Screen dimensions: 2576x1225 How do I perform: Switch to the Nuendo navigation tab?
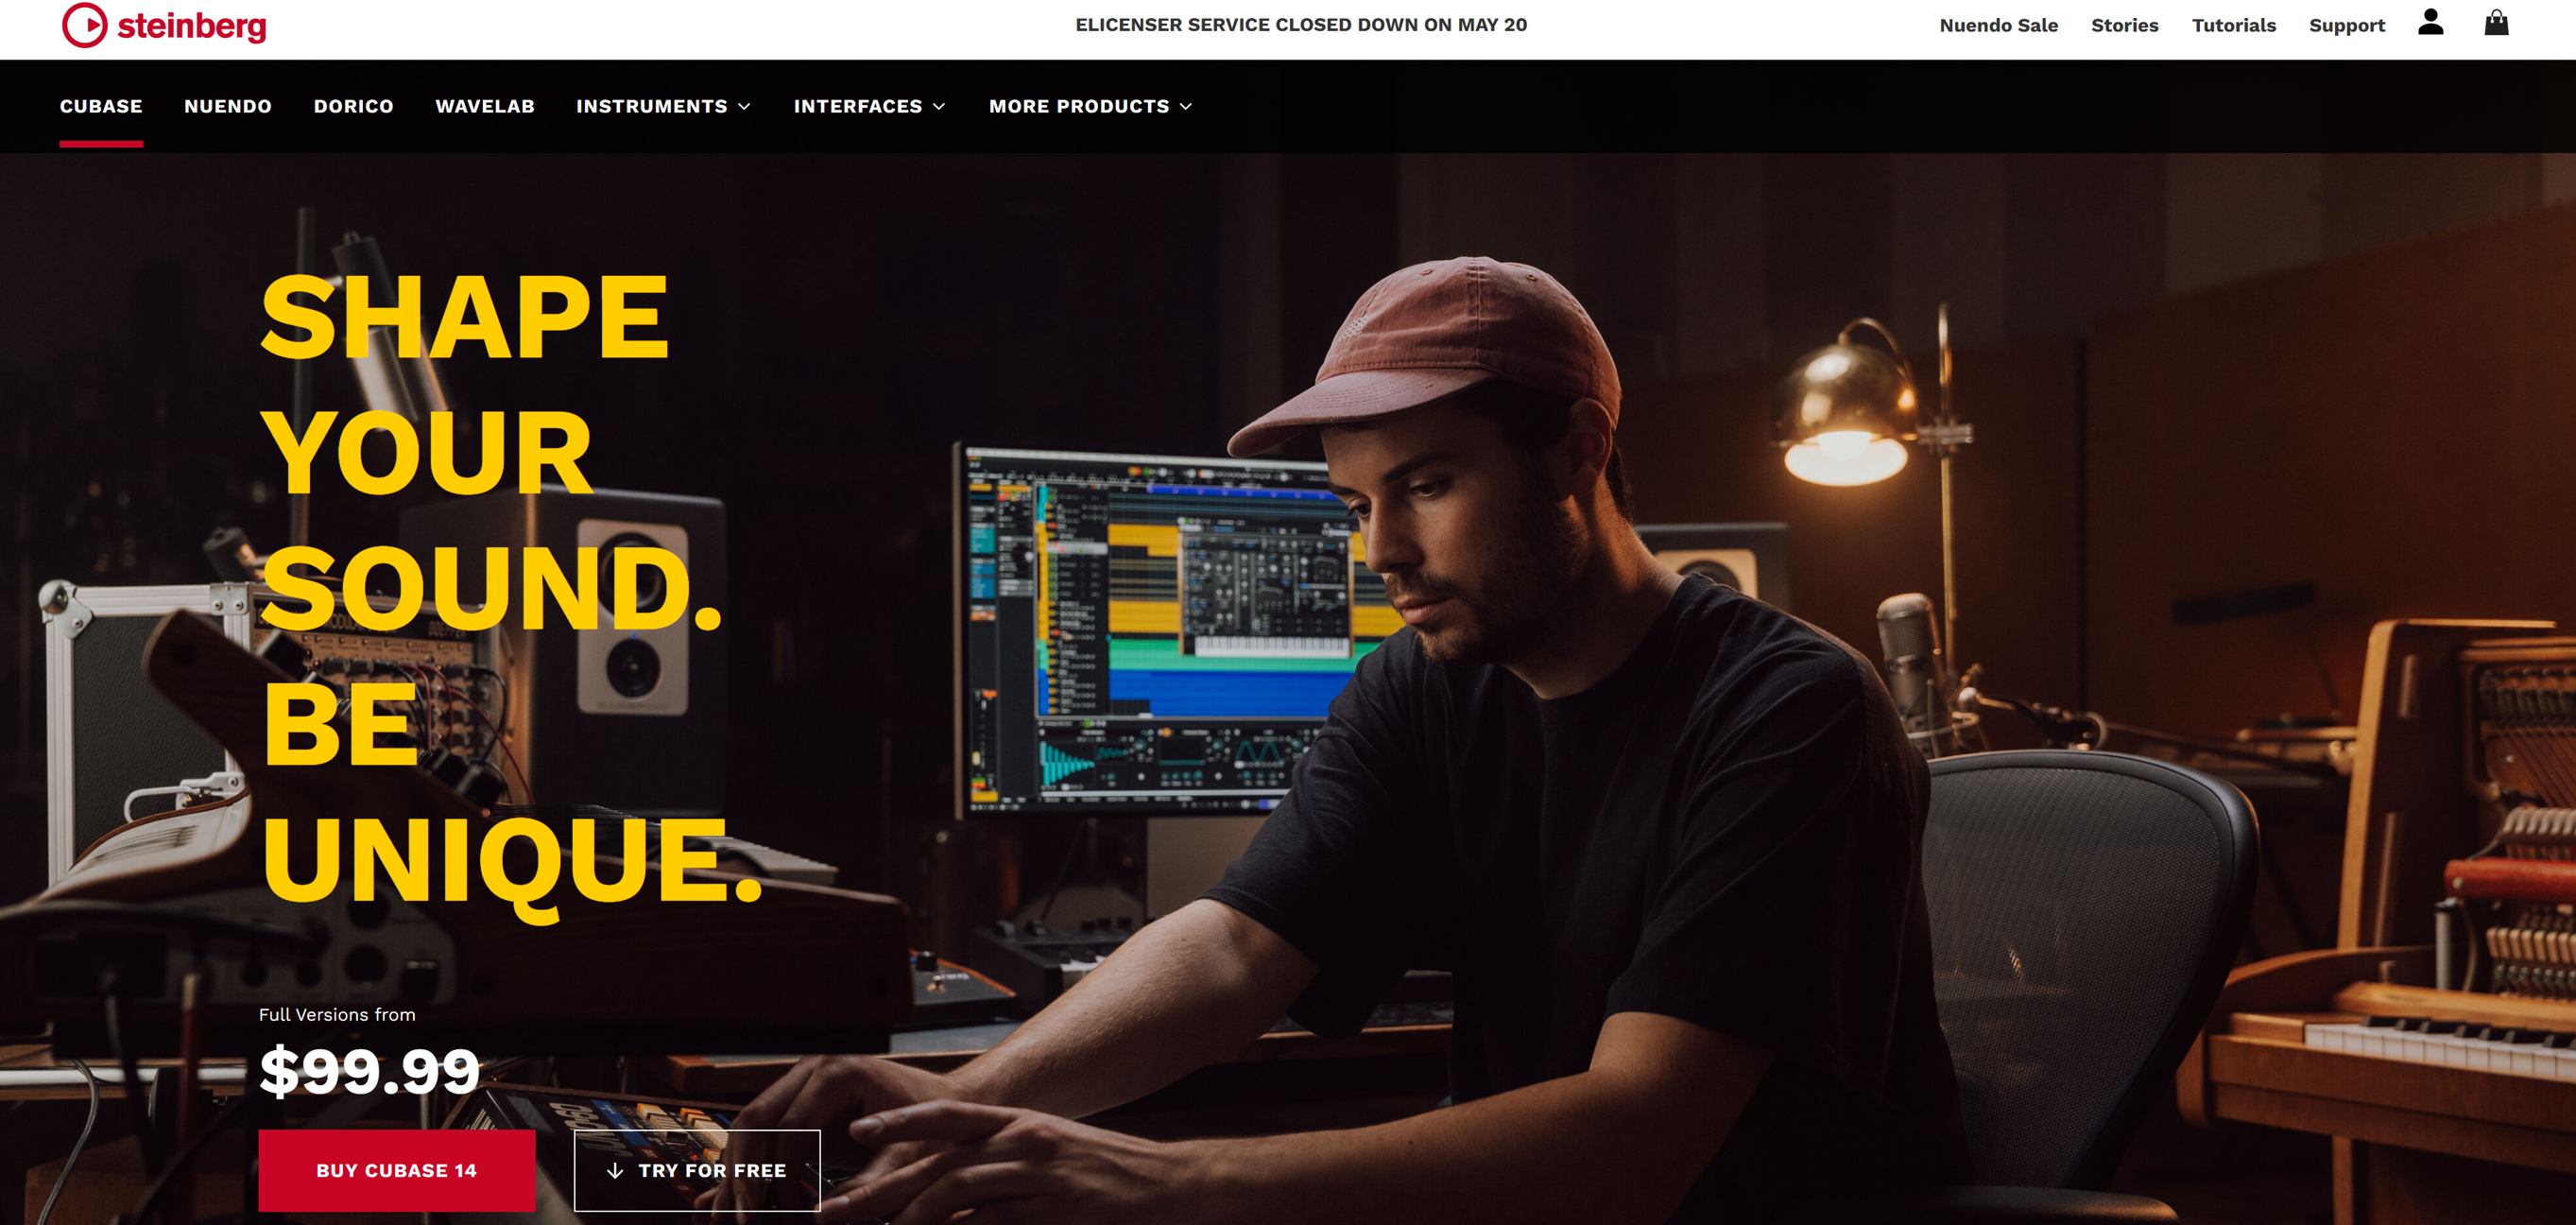point(227,106)
